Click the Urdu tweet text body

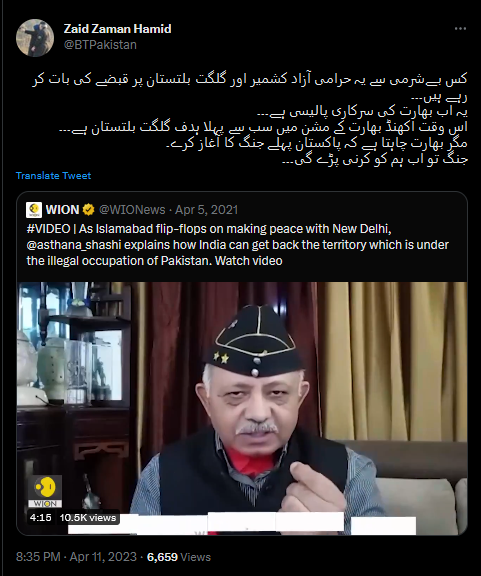250,119
